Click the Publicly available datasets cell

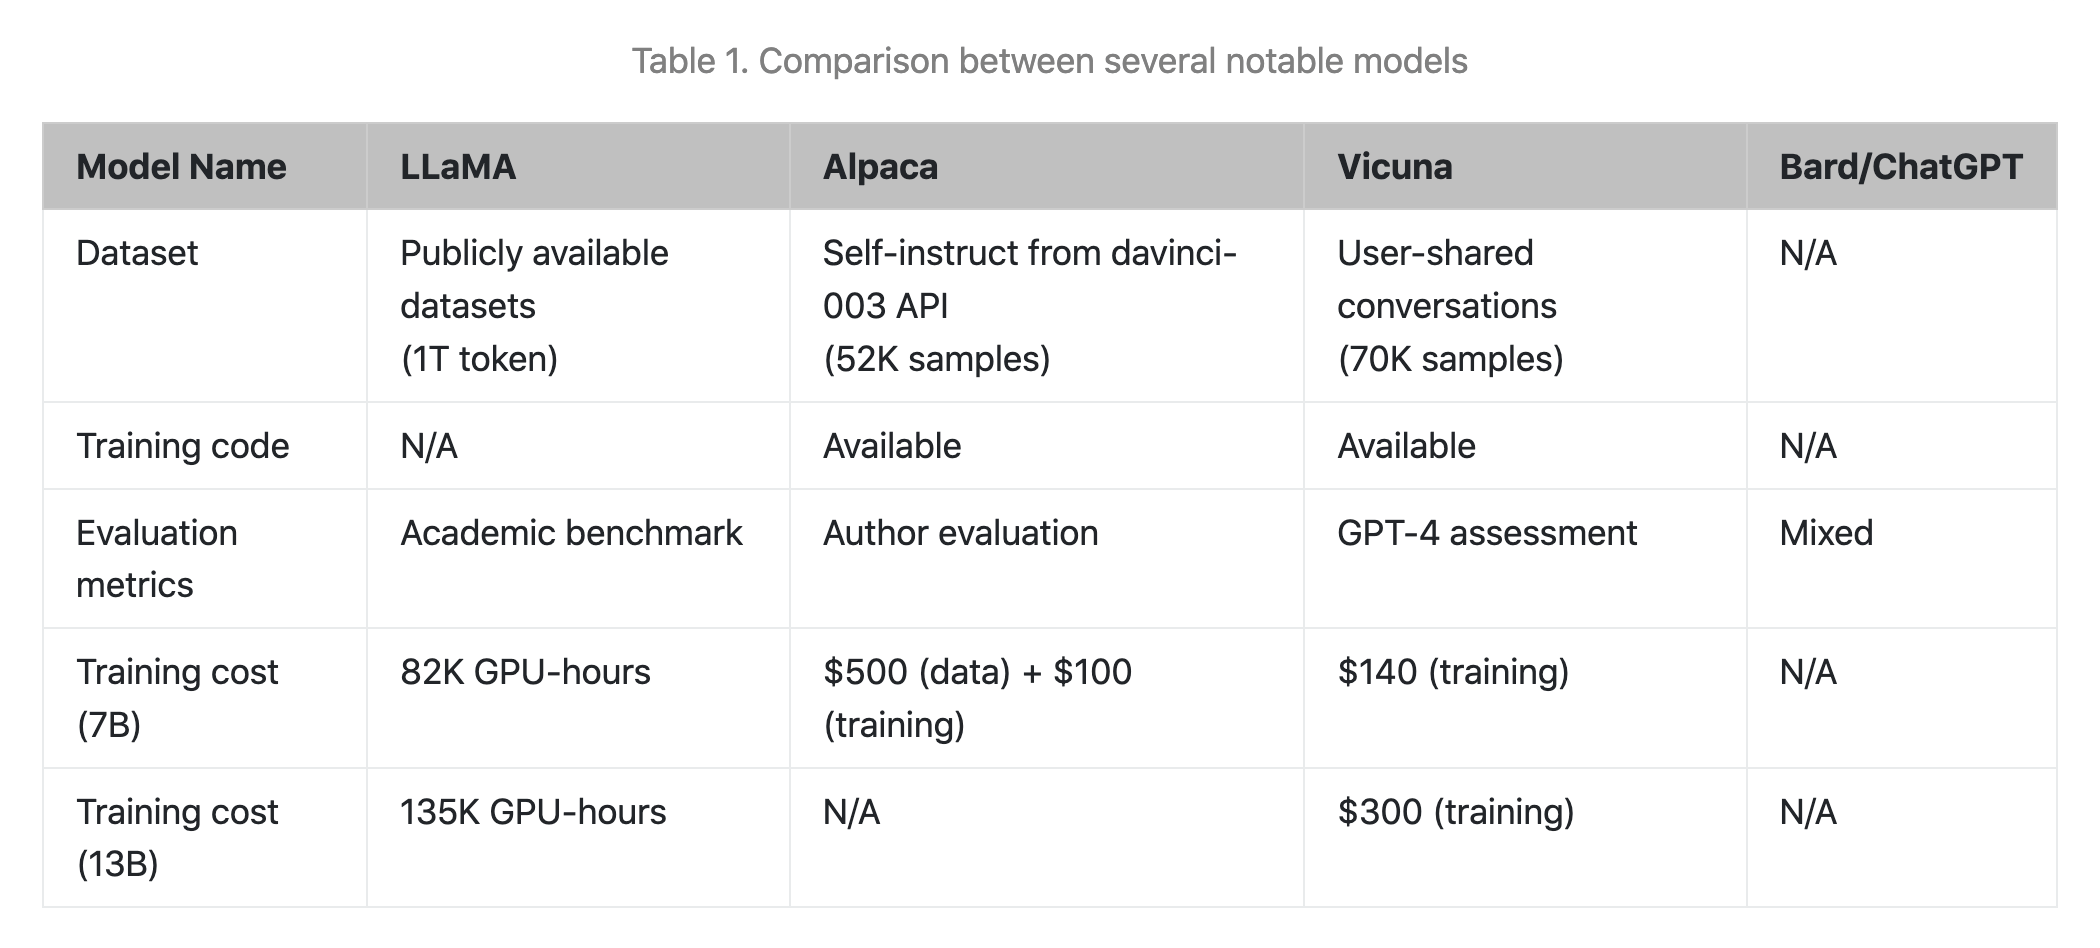click(x=578, y=306)
